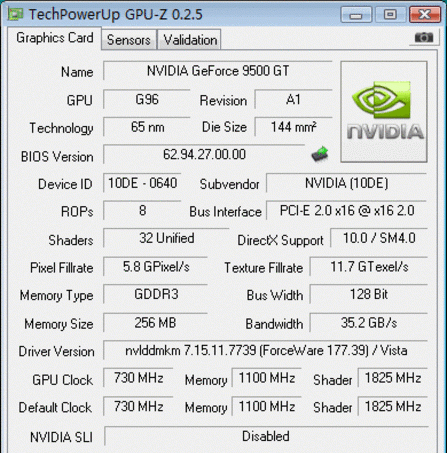The image size is (447, 453).
Task: Click the Memory Type field GDDR3
Action: [x=156, y=294]
